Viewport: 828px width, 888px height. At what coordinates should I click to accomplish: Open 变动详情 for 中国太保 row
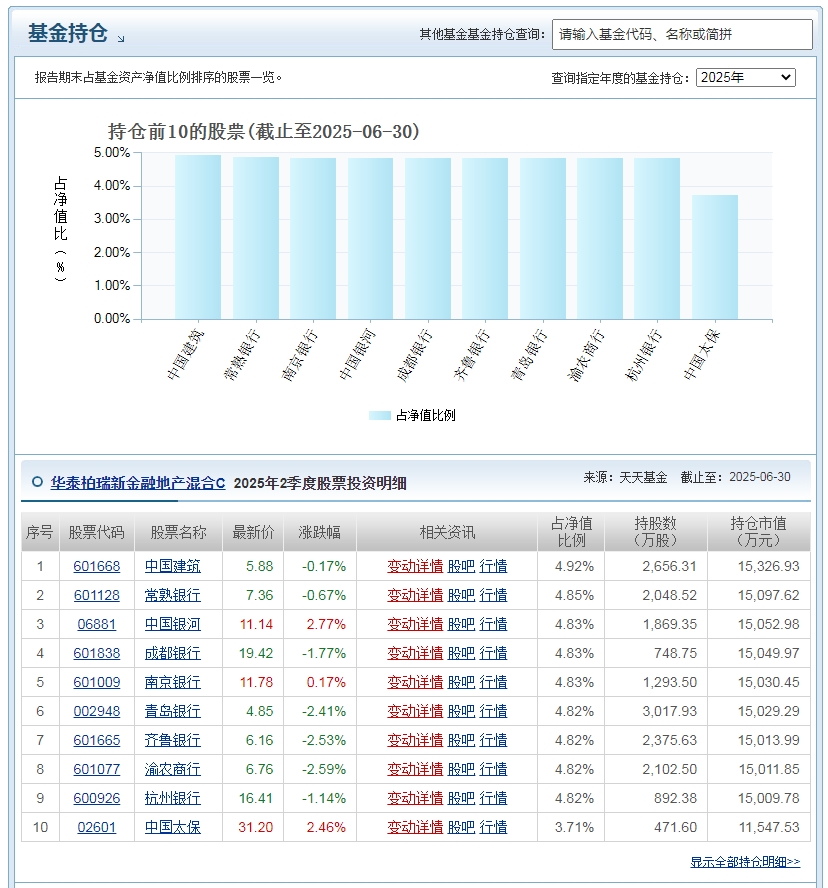click(x=415, y=827)
